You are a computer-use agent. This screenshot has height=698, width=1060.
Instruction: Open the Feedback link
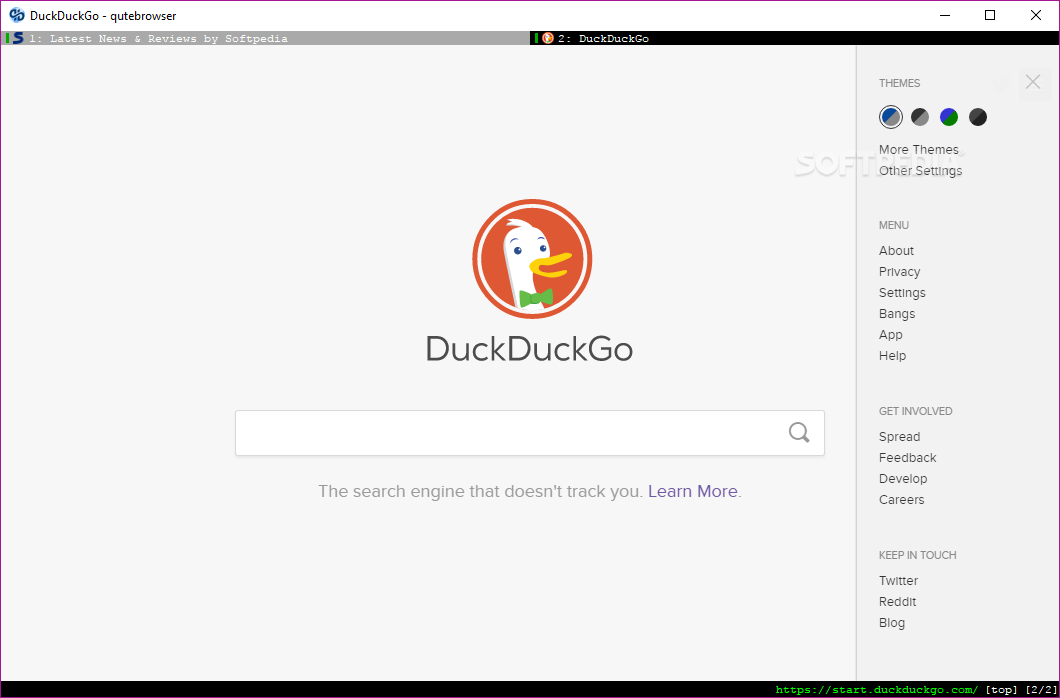908,457
